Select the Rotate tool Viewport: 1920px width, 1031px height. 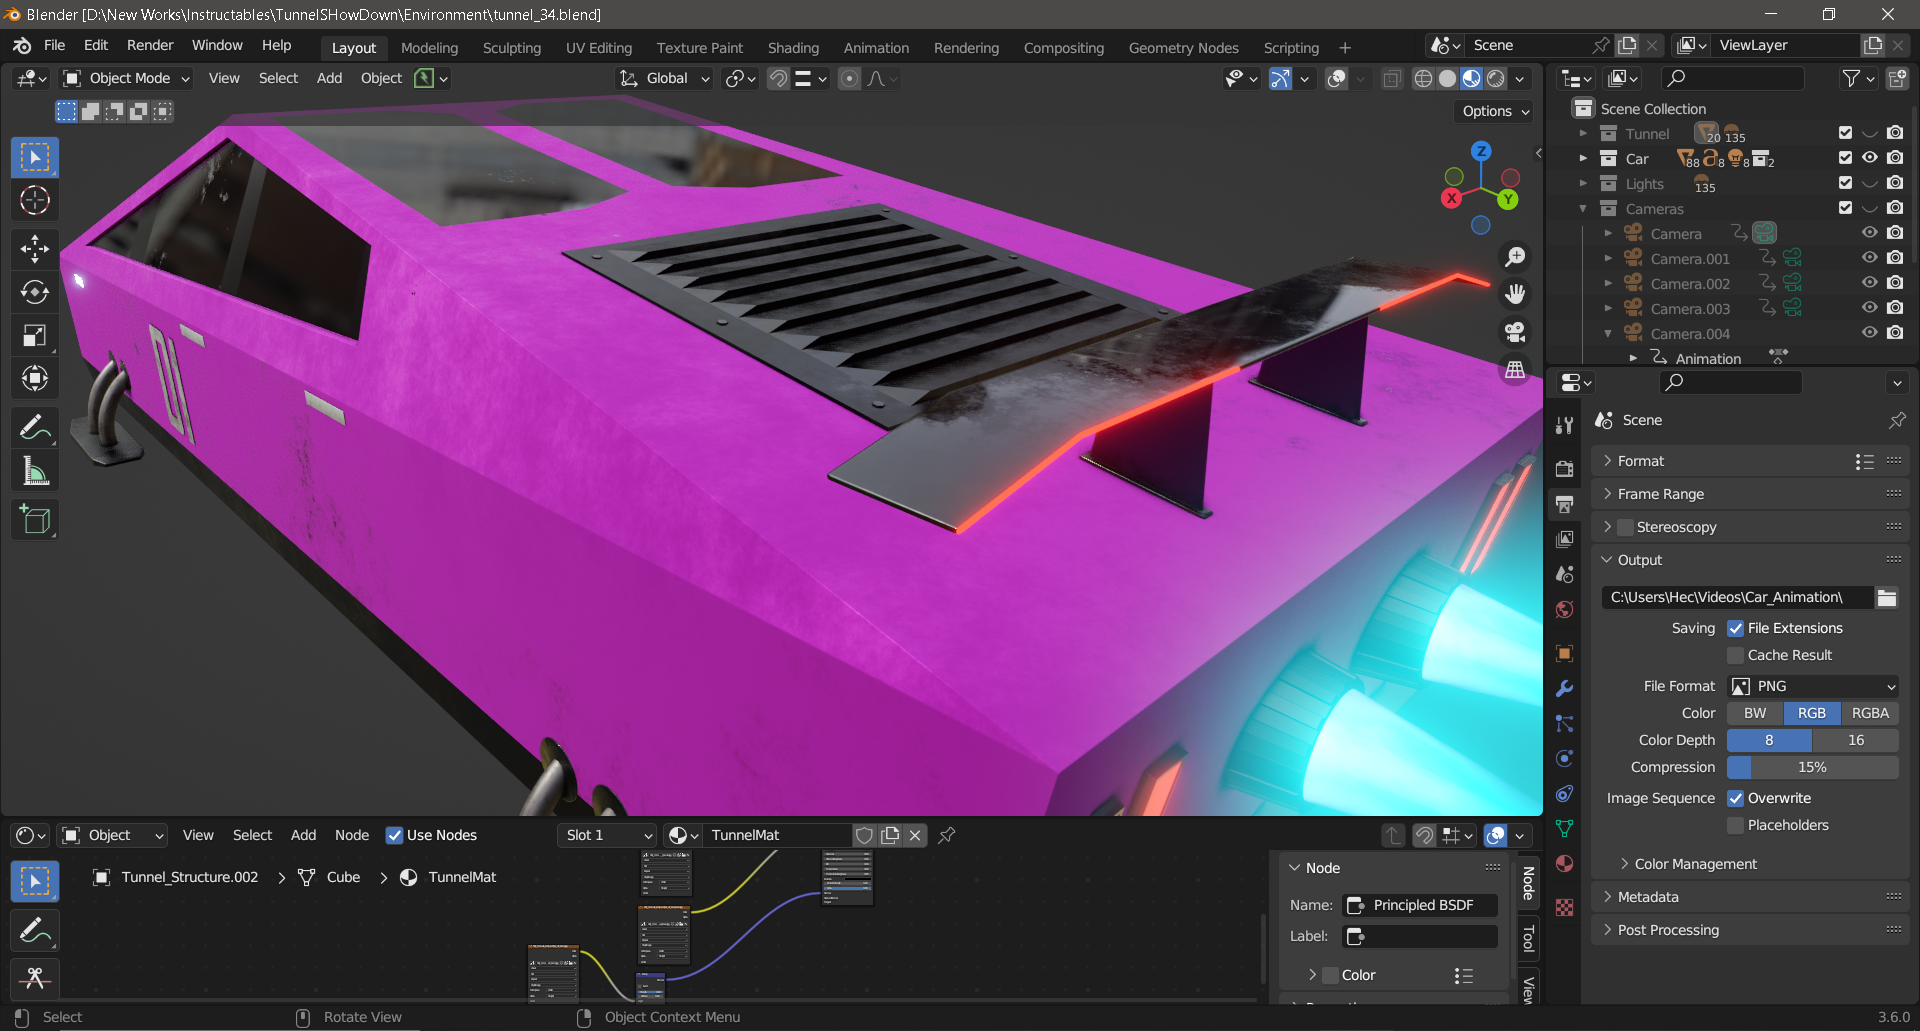click(35, 292)
